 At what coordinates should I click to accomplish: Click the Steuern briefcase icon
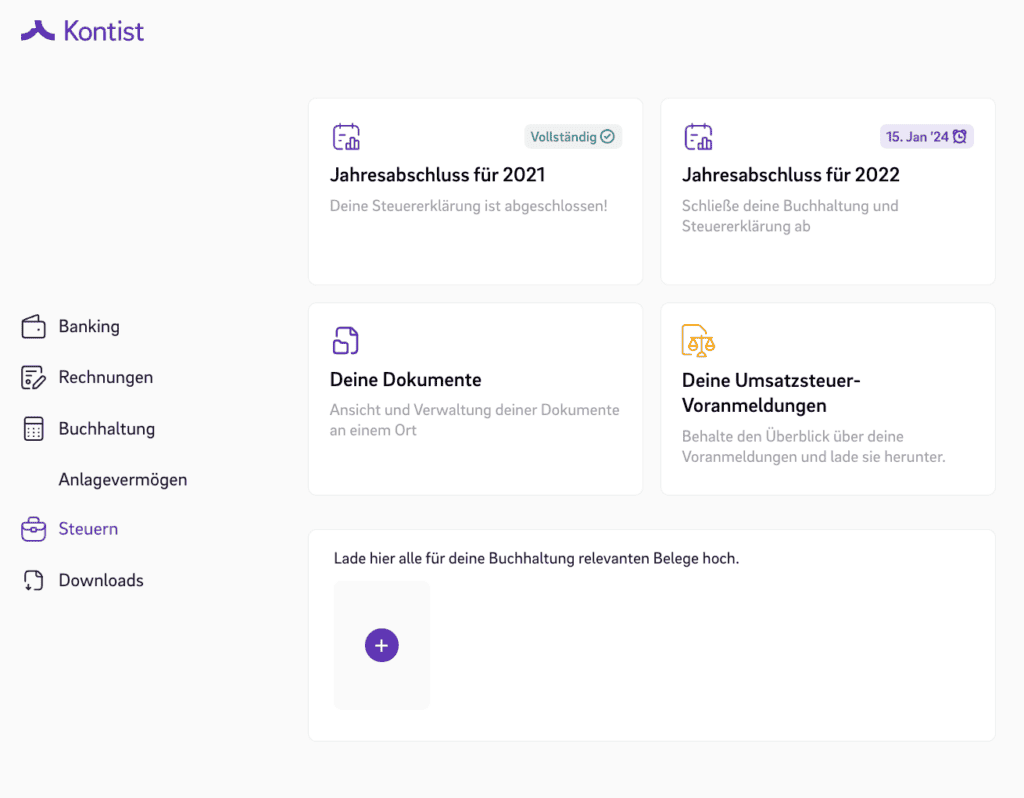click(31, 529)
